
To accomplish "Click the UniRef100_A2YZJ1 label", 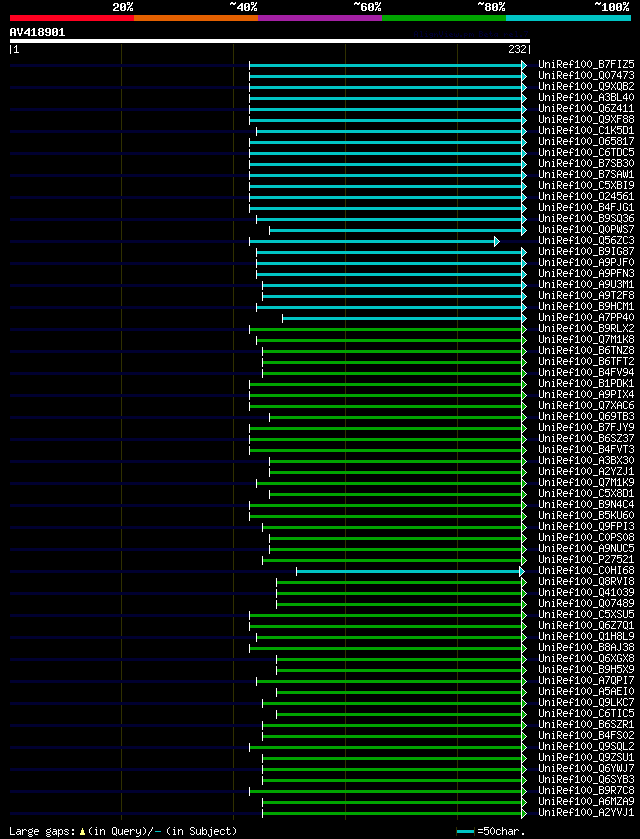I will [586, 471].
